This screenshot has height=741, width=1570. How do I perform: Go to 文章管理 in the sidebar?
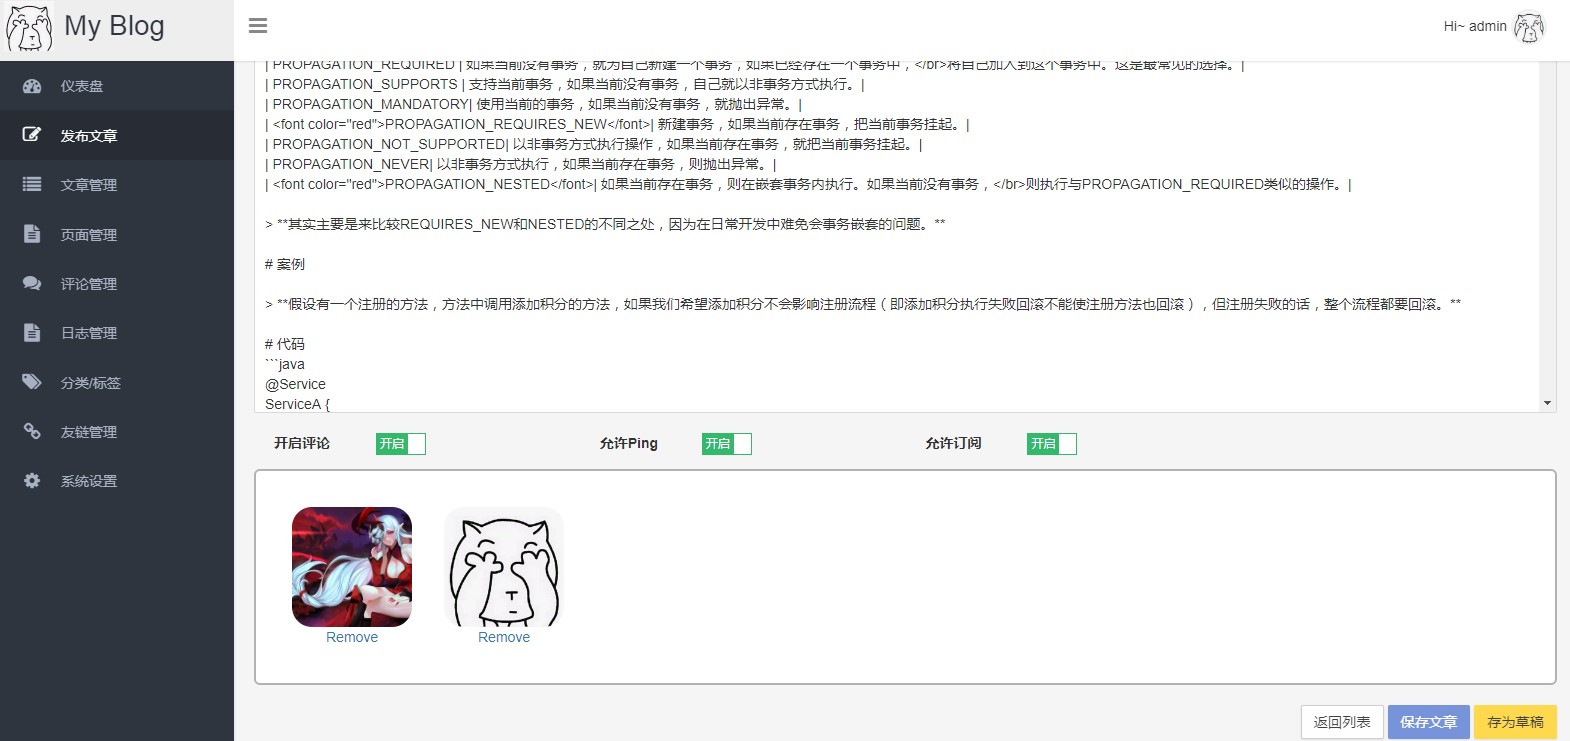117,184
